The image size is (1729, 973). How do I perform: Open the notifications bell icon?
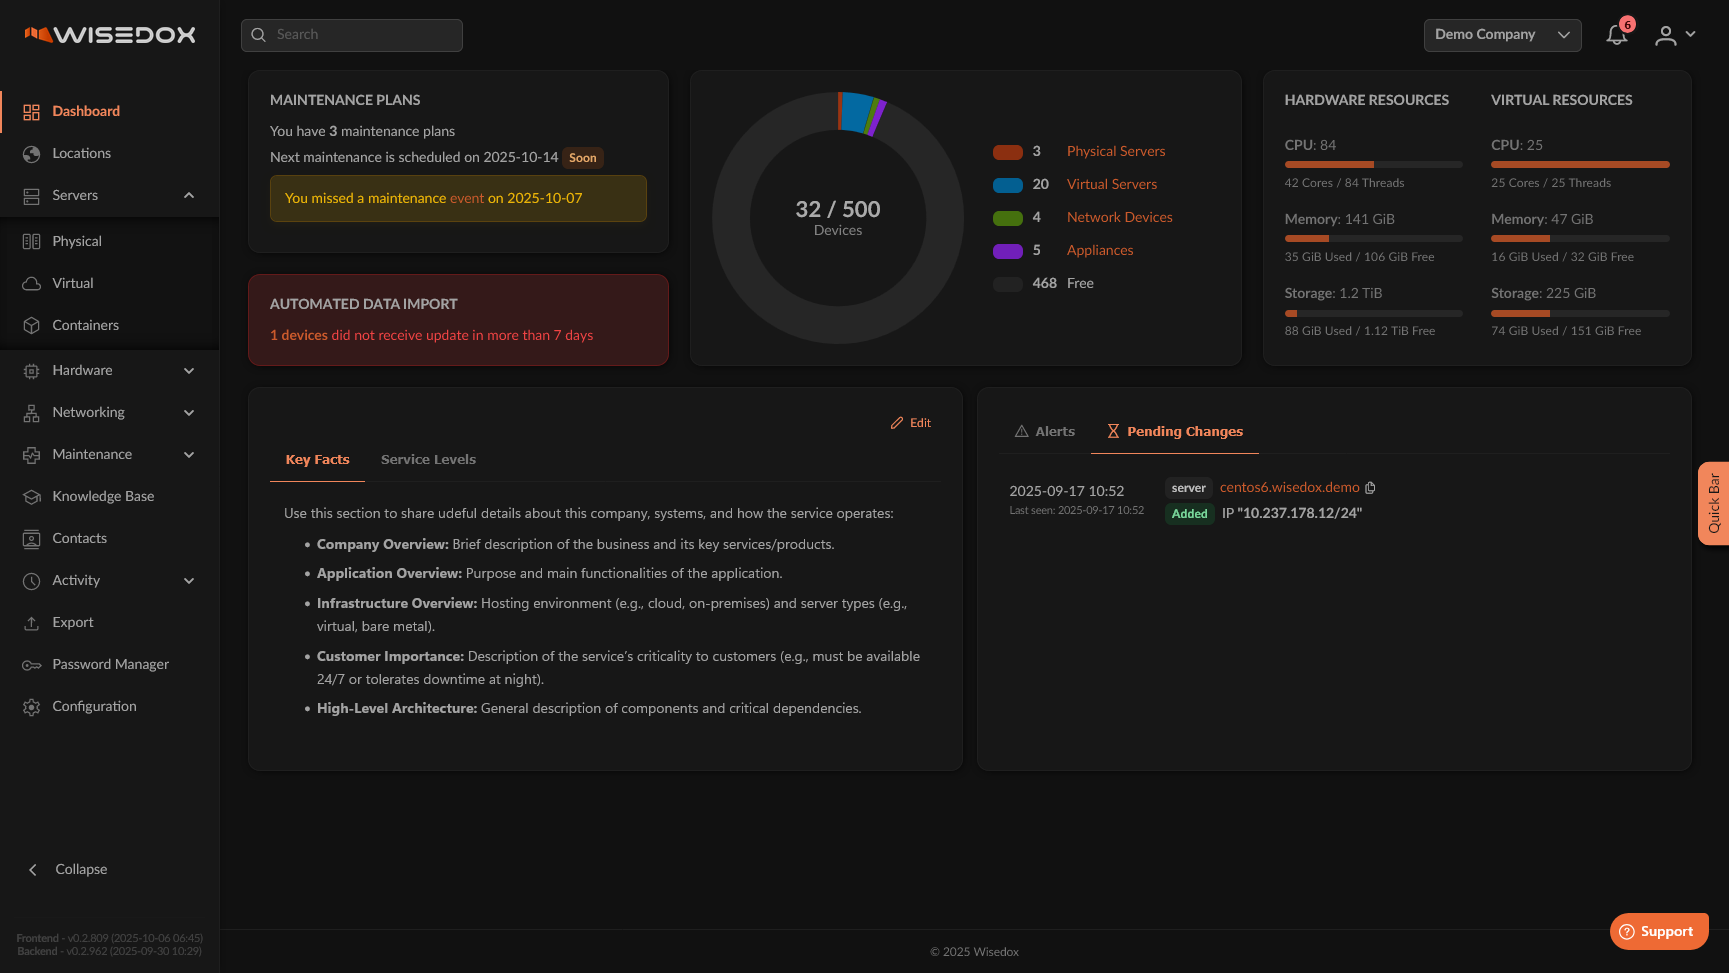pyautogui.click(x=1616, y=36)
